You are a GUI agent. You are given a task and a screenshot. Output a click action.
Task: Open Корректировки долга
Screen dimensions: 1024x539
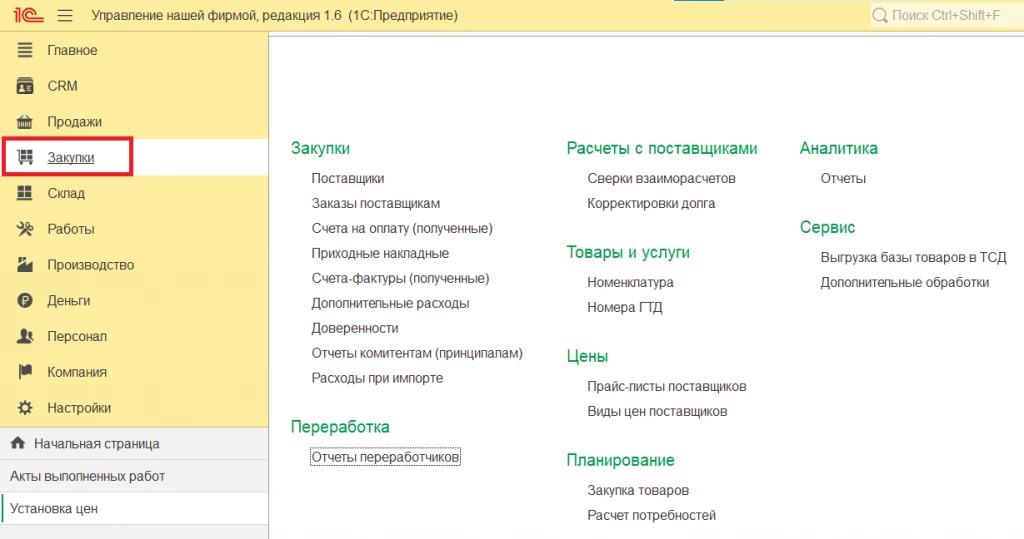click(651, 203)
